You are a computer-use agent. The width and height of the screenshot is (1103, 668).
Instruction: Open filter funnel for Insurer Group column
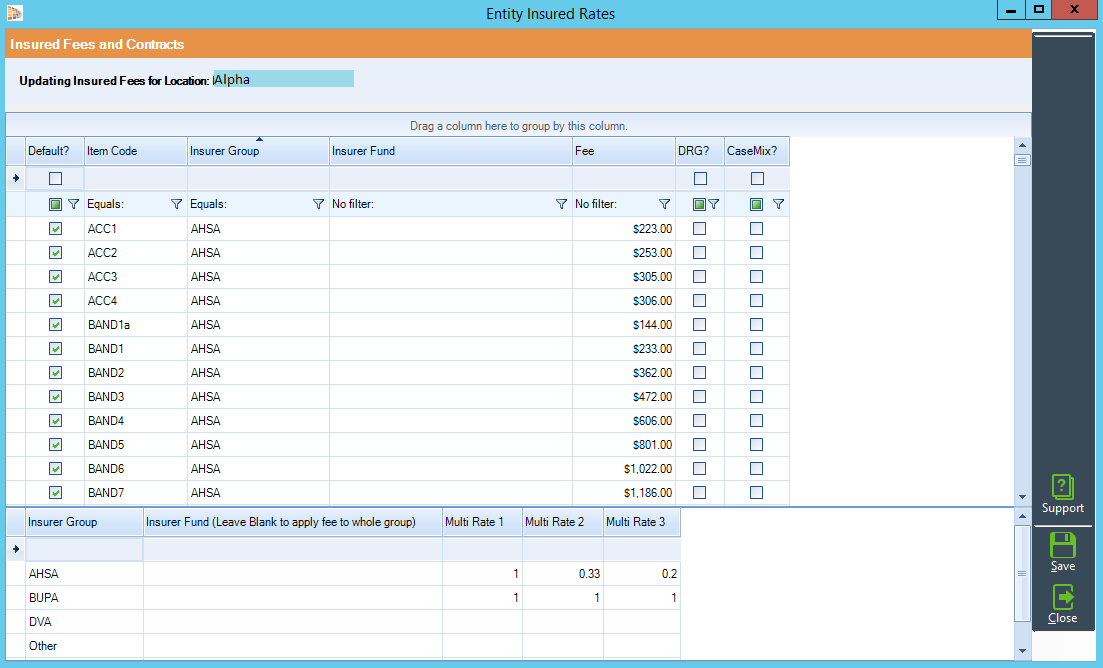(x=318, y=204)
